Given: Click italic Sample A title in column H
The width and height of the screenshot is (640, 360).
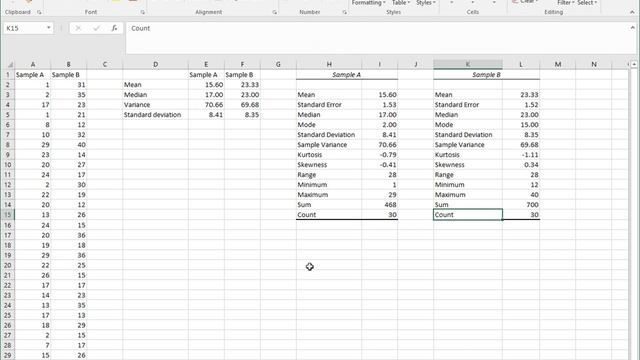Looking at the screenshot, I should (x=347, y=75).
